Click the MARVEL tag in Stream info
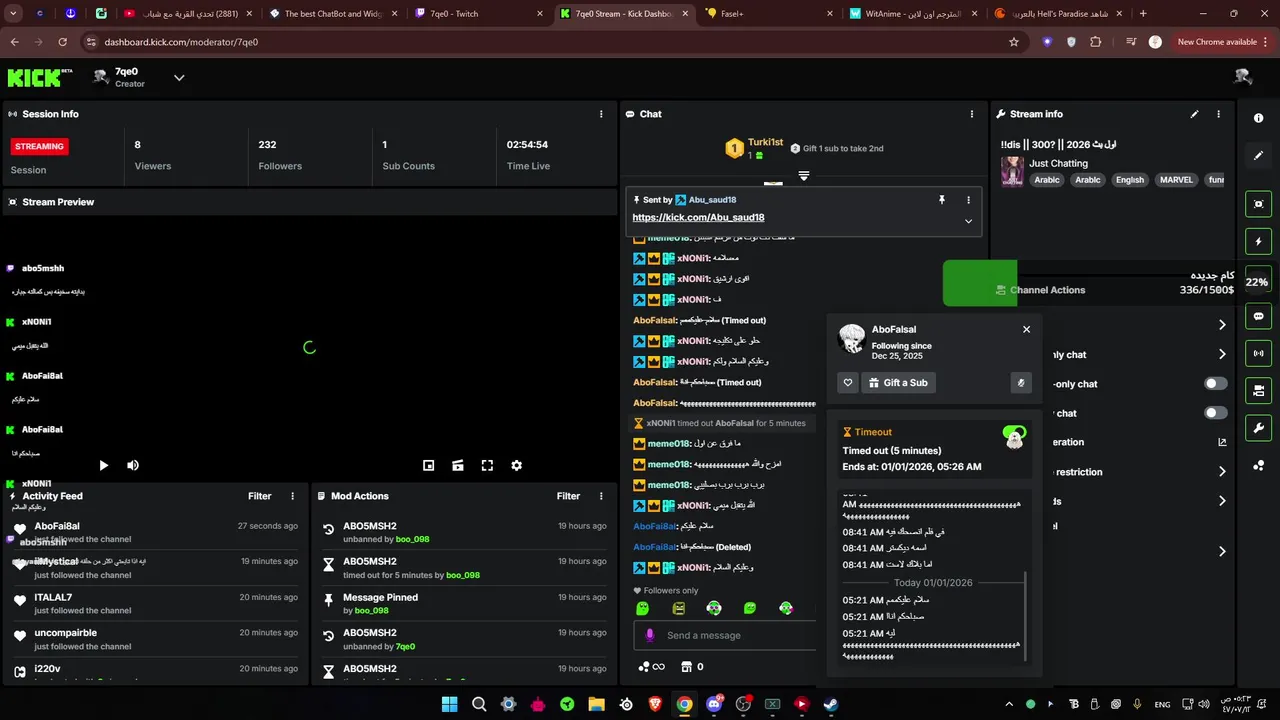 coord(1176,180)
